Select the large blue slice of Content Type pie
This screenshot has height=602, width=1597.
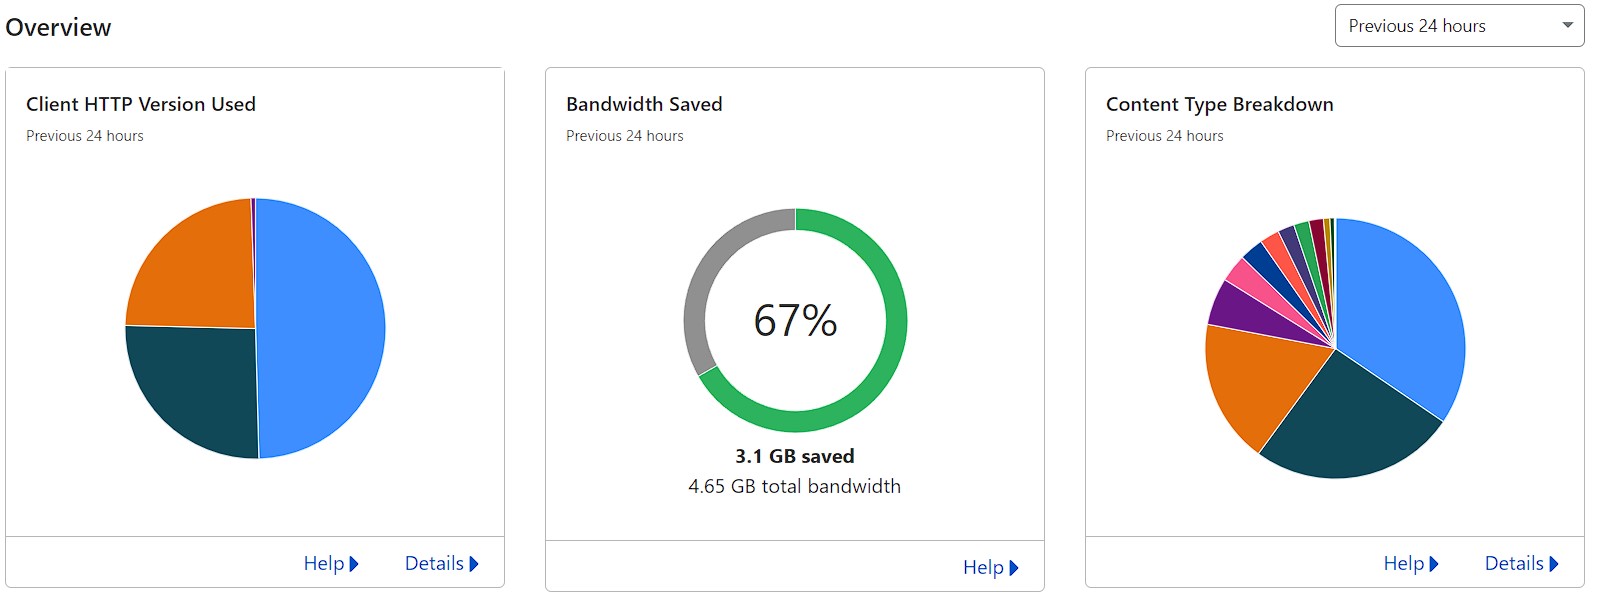1400,310
